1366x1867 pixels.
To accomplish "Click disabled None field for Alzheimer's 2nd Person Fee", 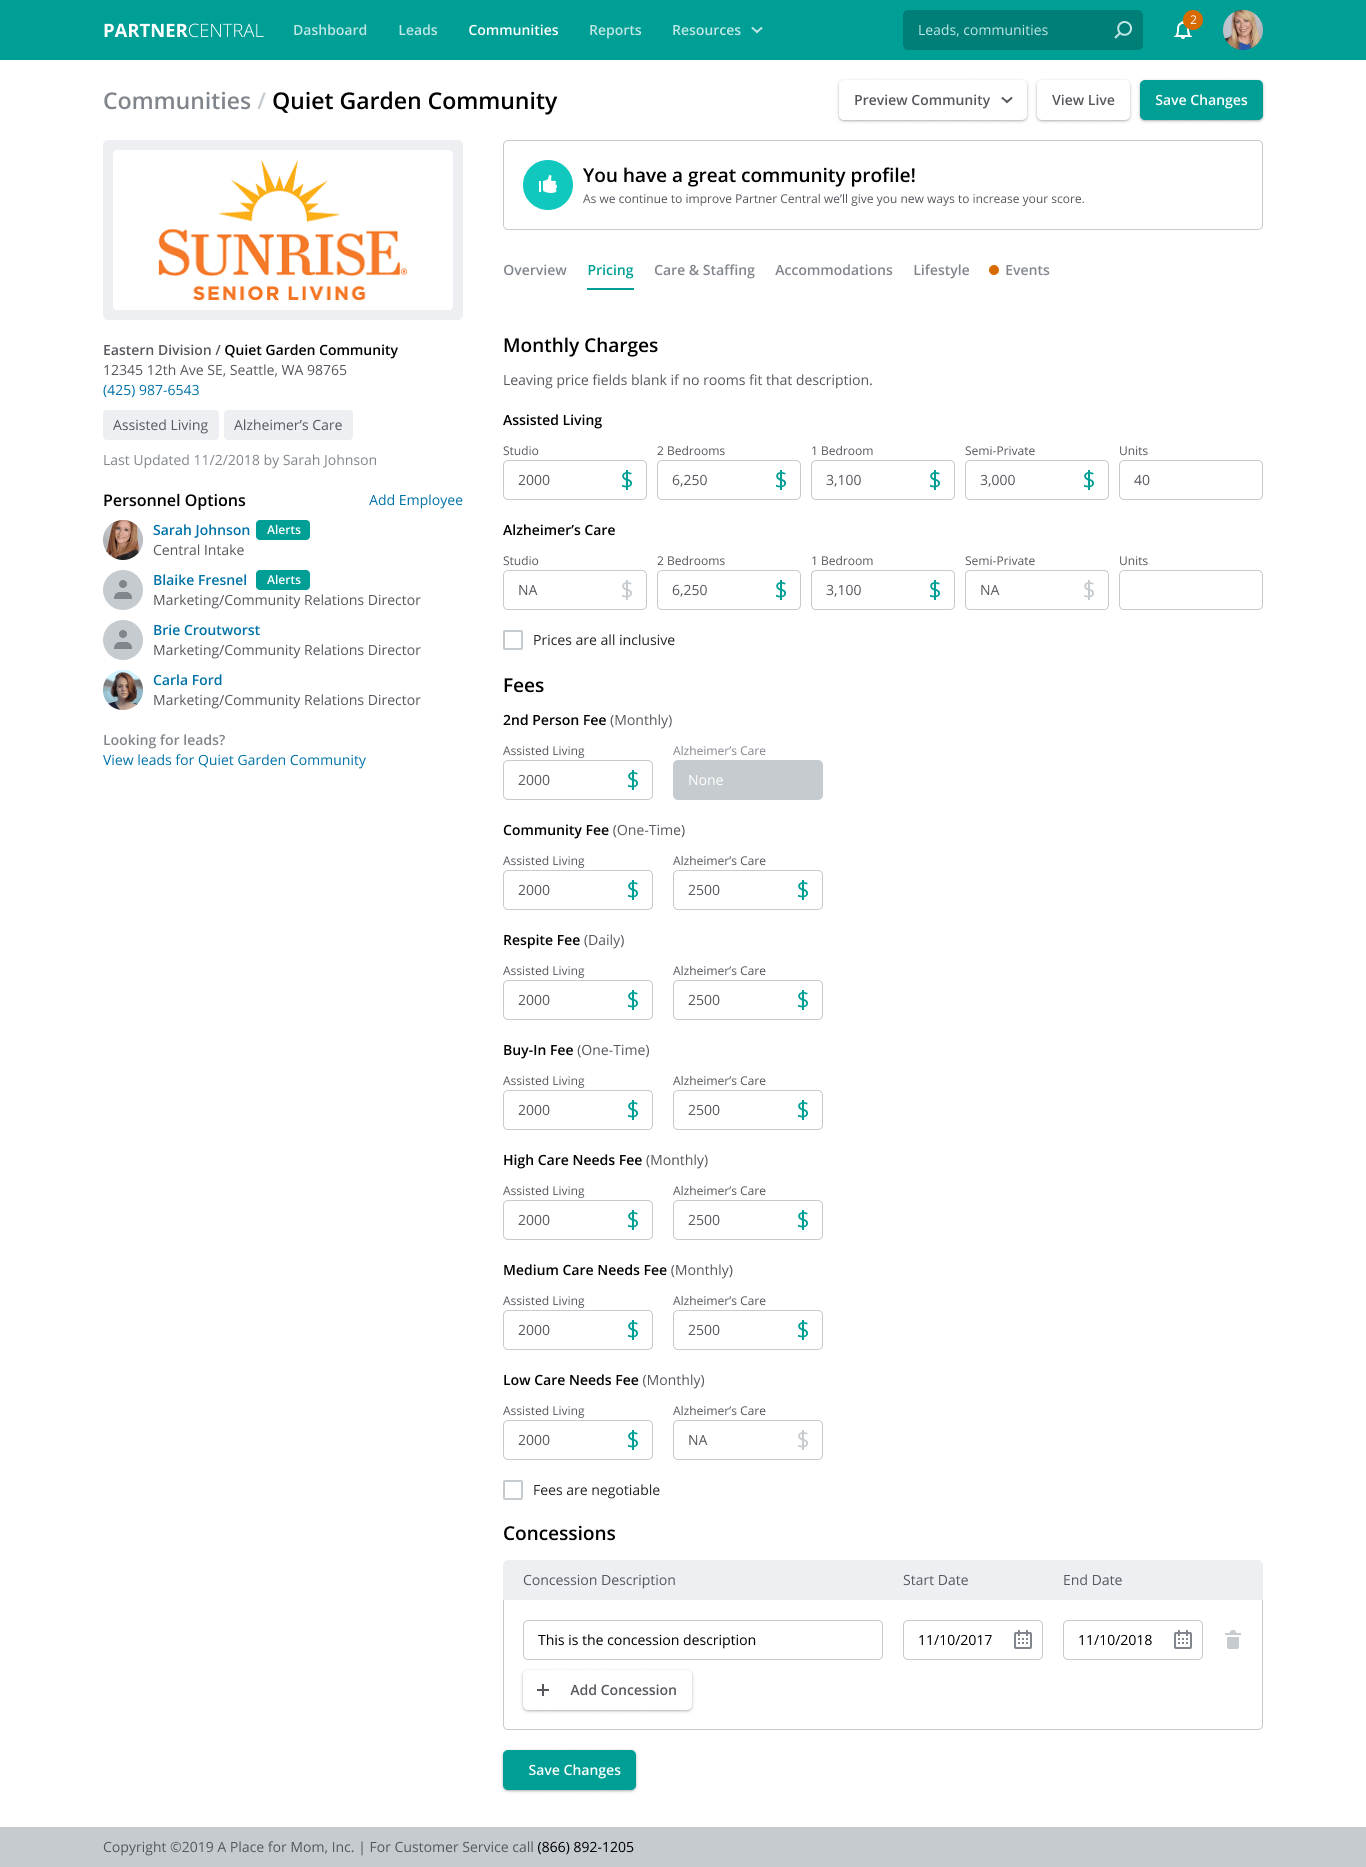I will pyautogui.click(x=748, y=780).
